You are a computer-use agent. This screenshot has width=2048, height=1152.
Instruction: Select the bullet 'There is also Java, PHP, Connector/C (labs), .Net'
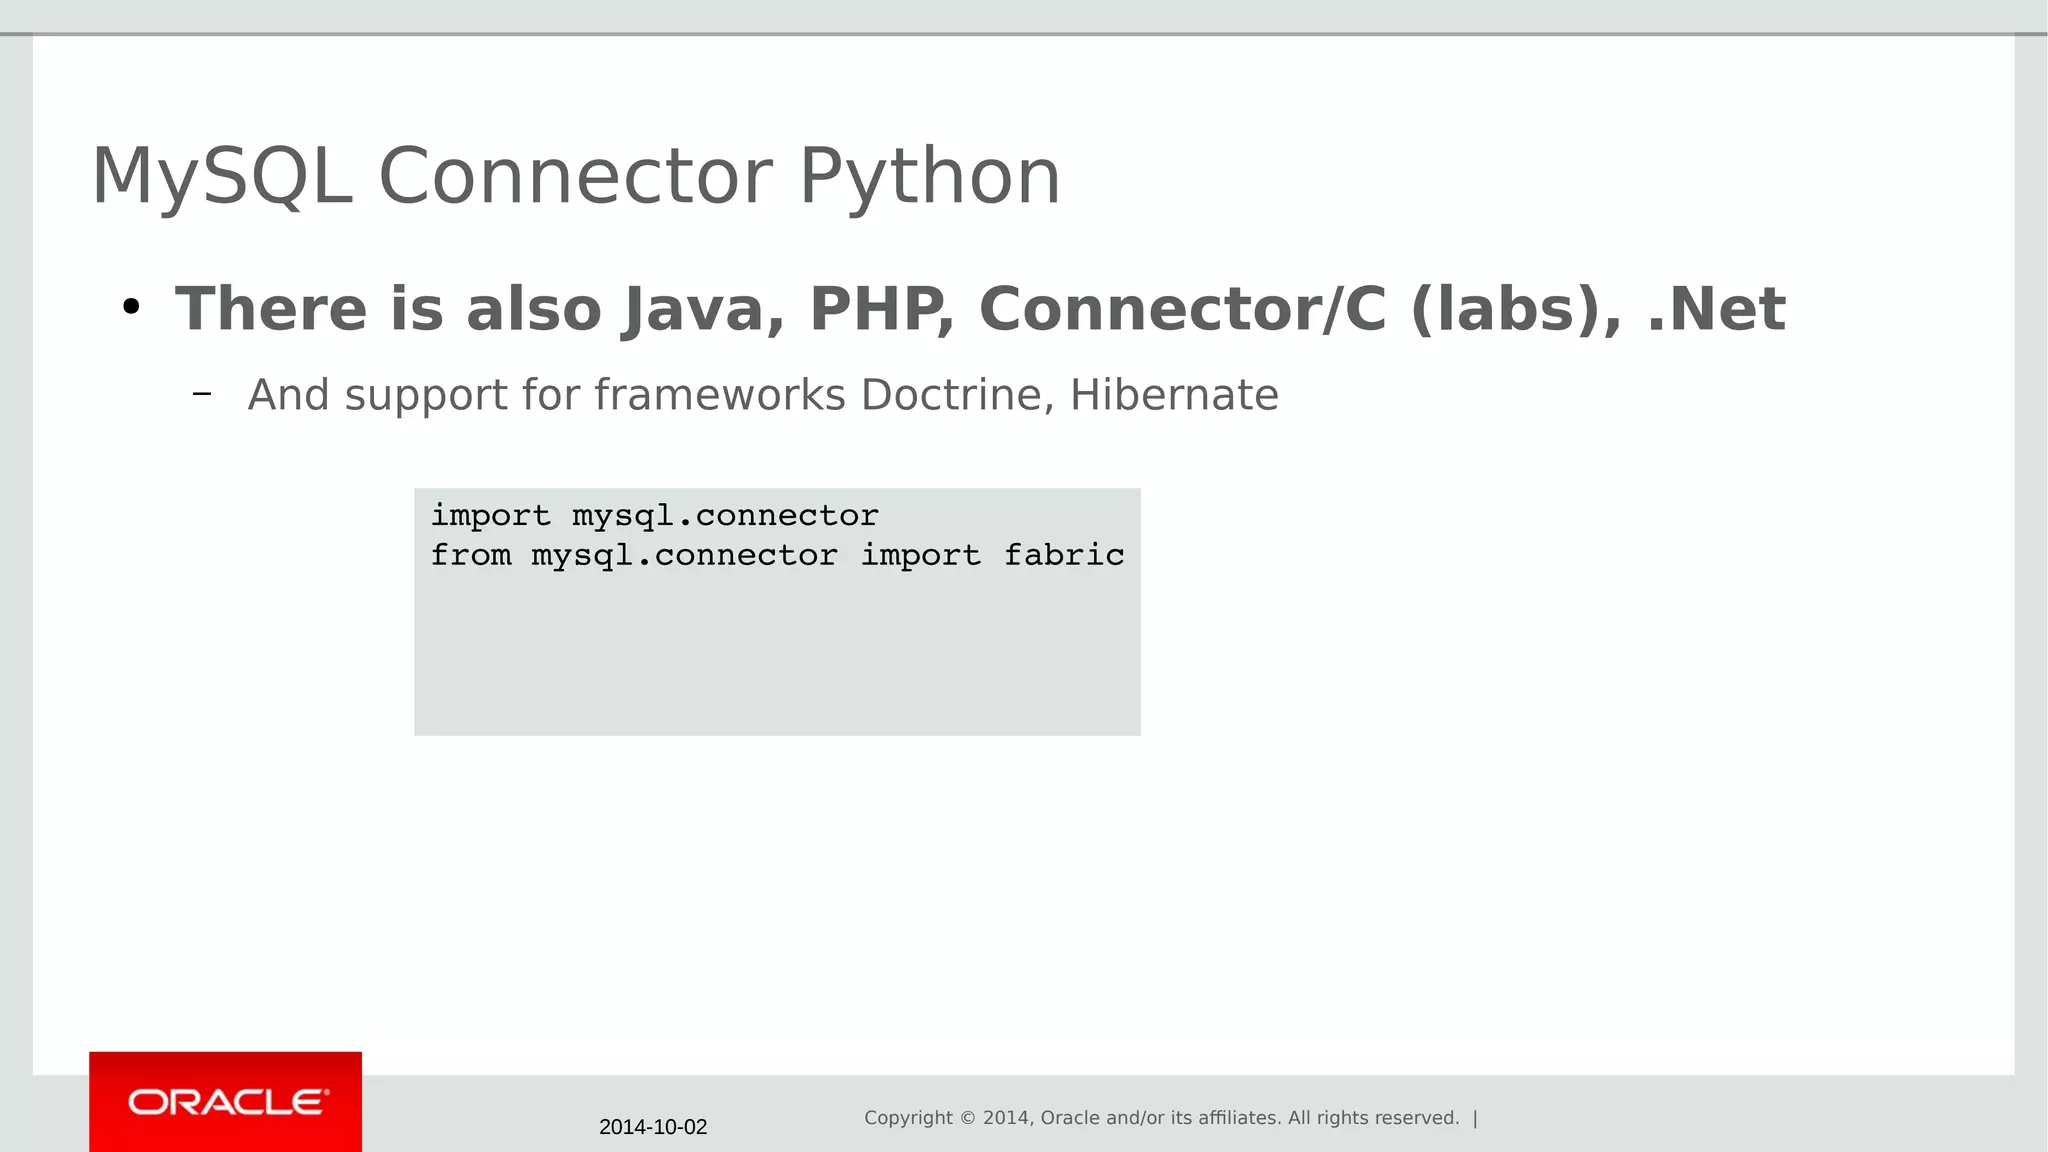(980, 309)
